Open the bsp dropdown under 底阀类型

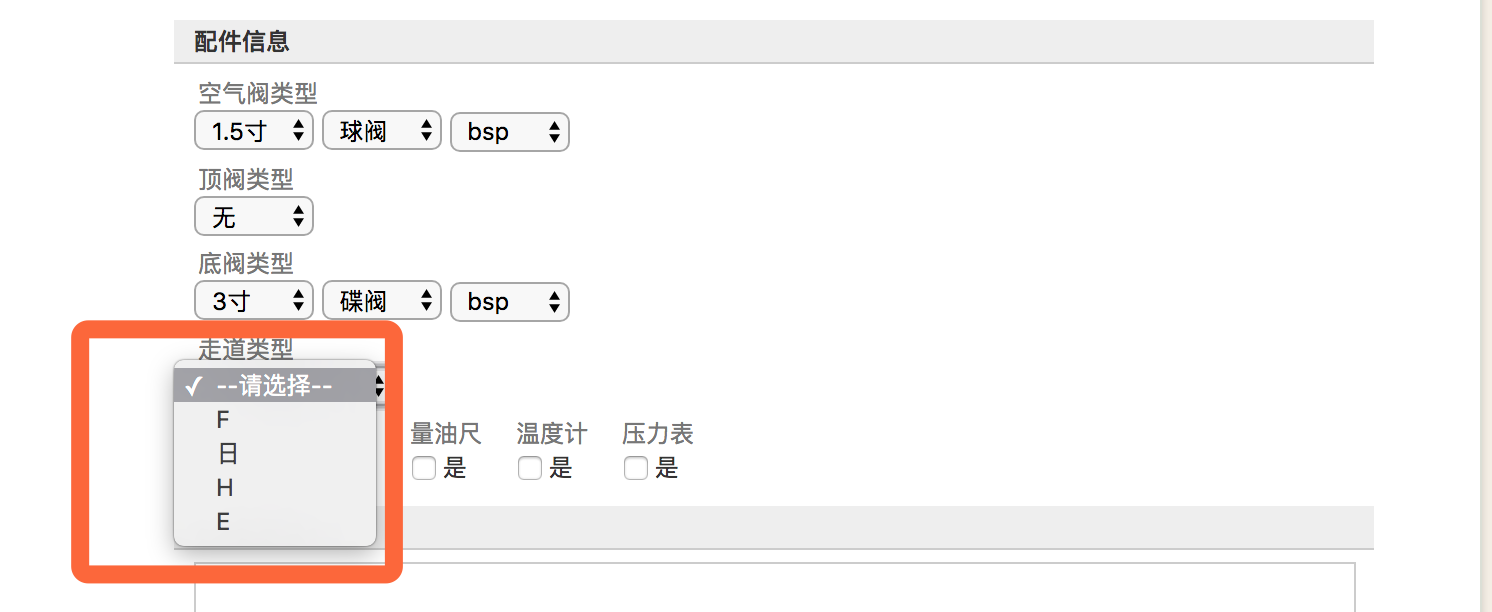(510, 301)
